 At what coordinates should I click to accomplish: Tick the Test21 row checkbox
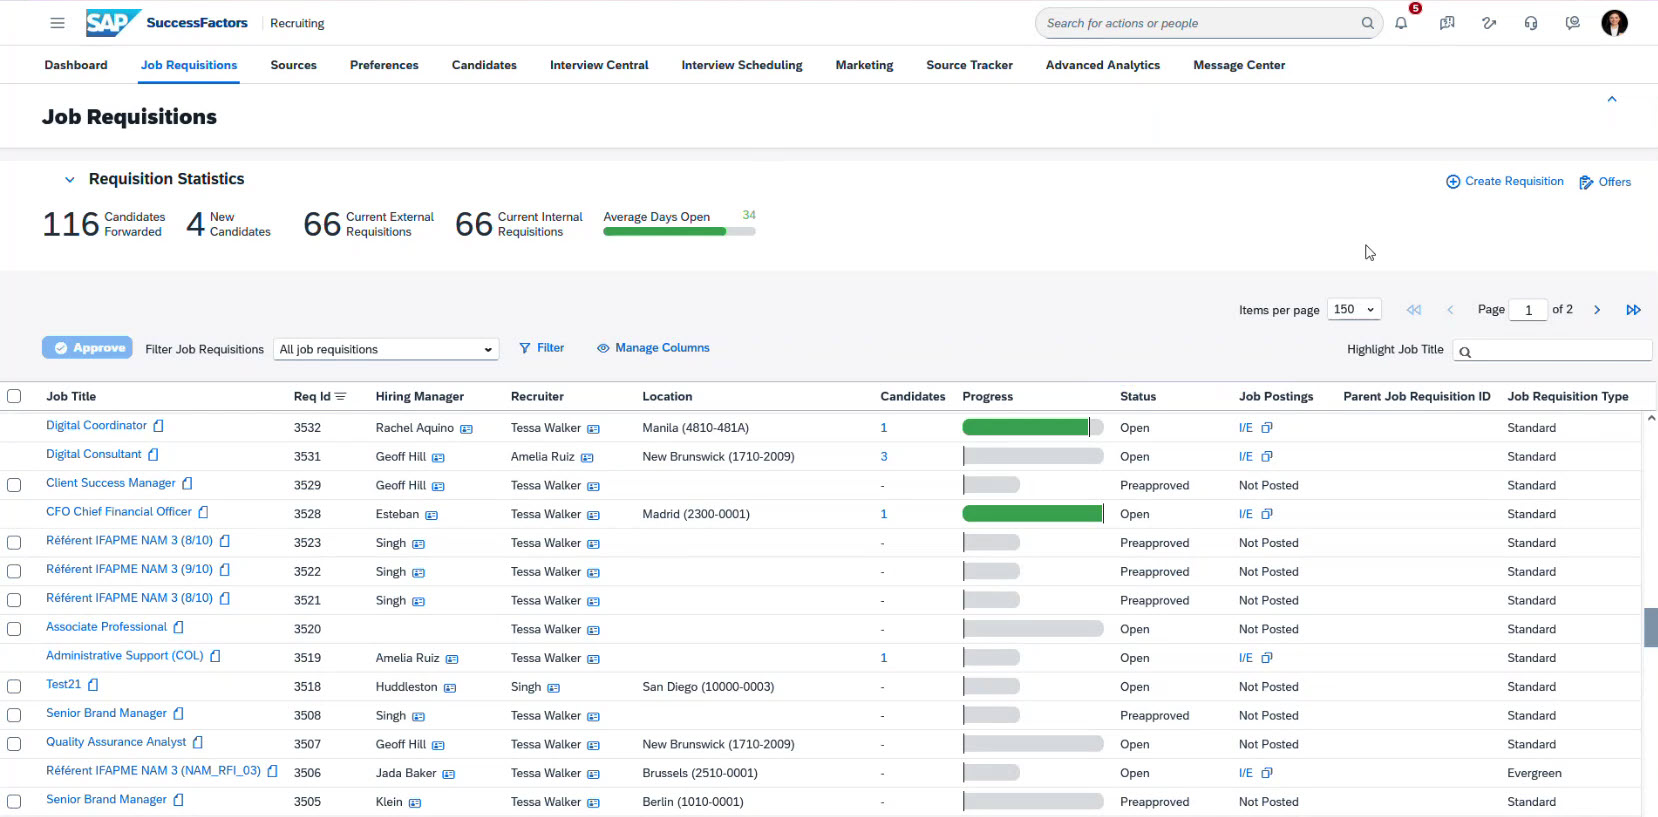tap(14, 687)
